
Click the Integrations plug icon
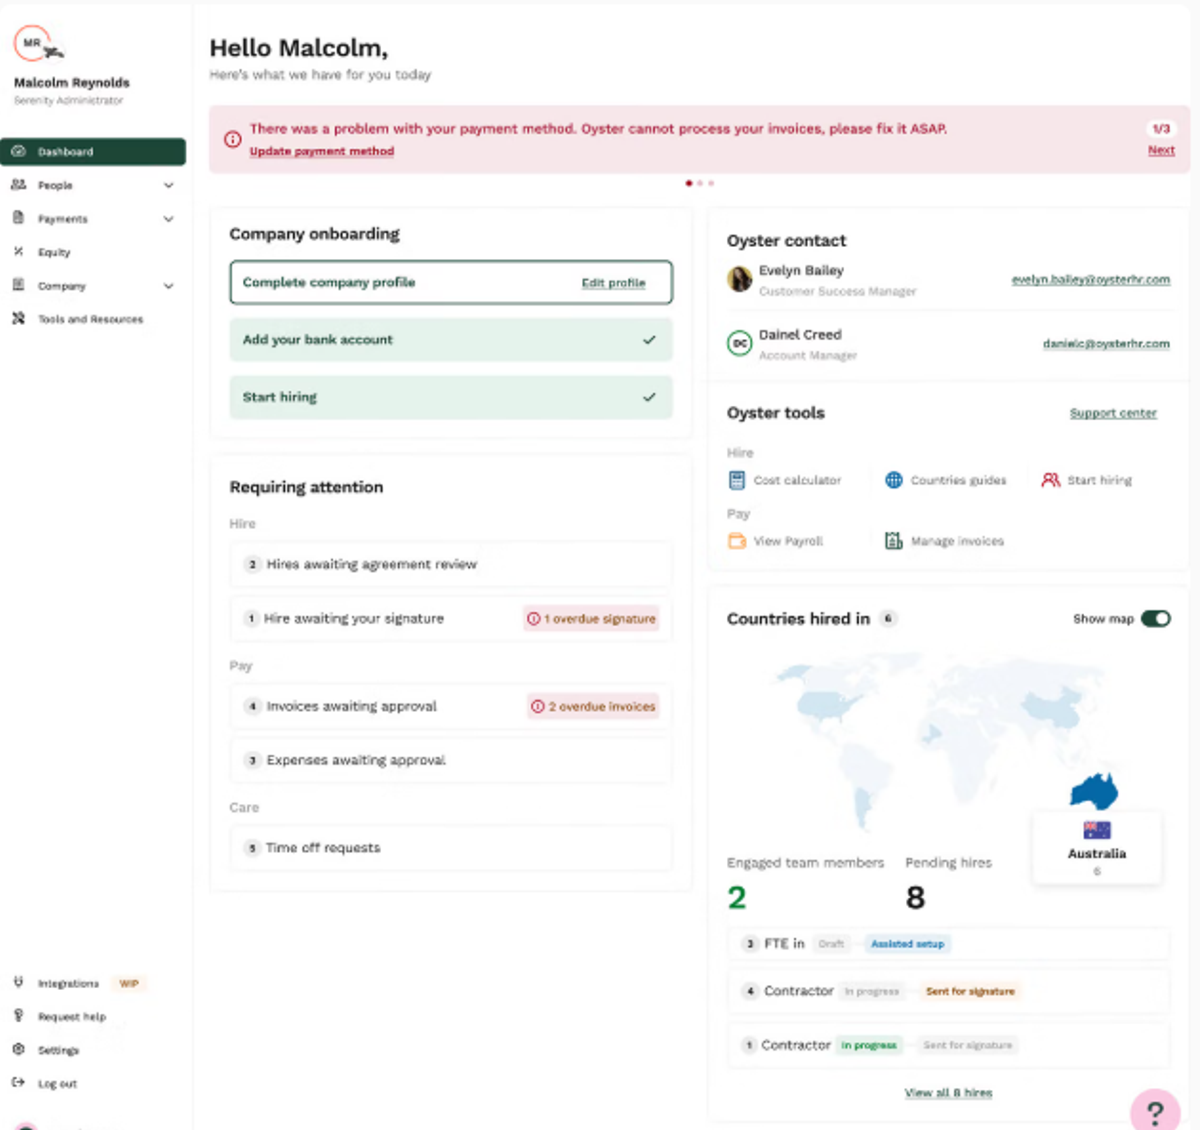click(x=18, y=982)
